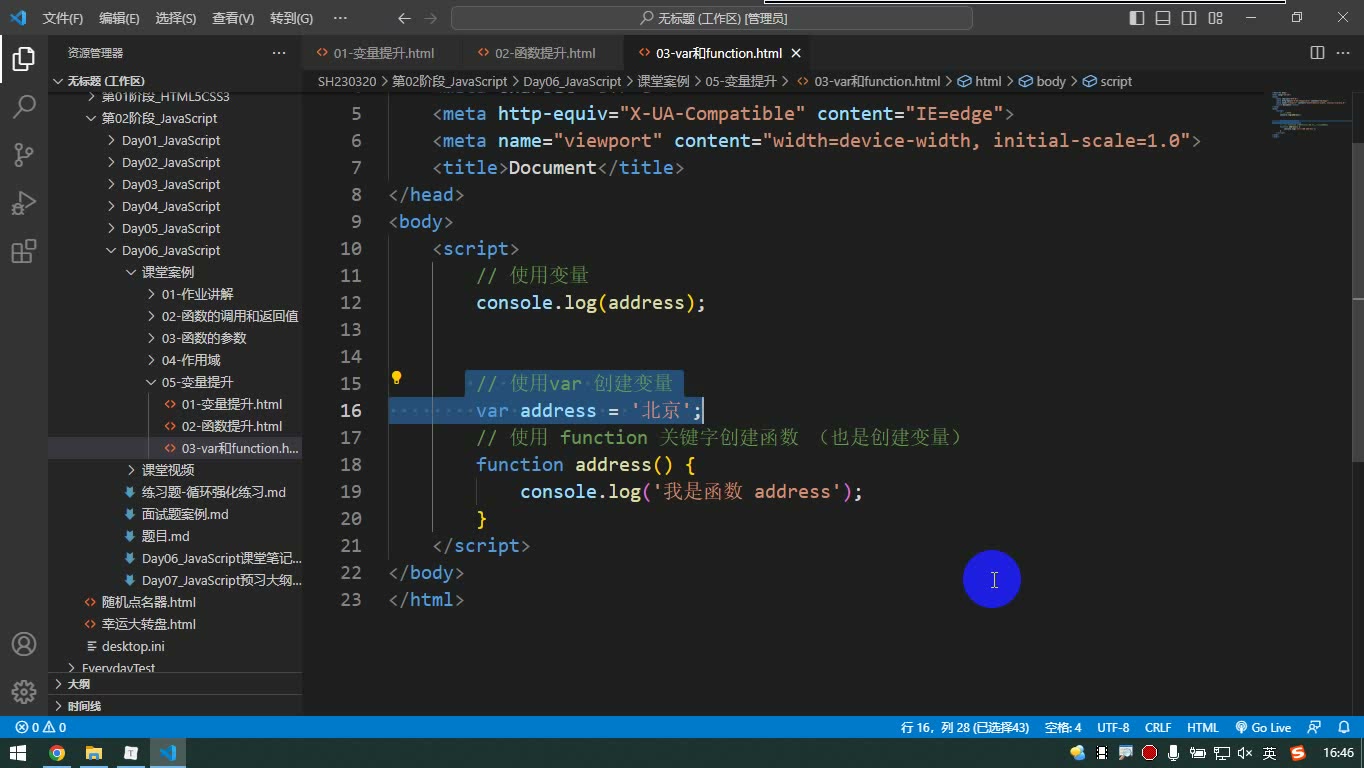Toggle the primary side bar layout icon

pyautogui.click(x=1137, y=18)
